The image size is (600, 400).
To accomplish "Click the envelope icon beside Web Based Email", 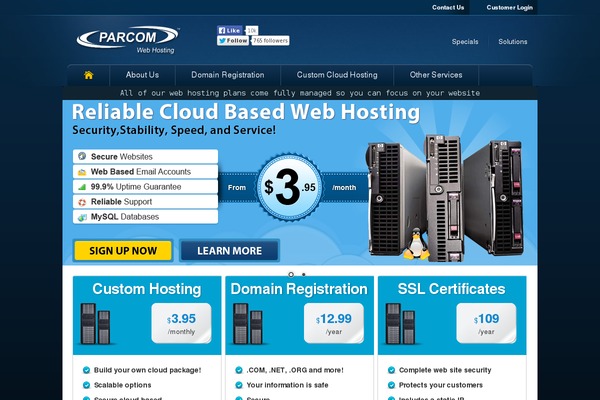I will (82, 172).
